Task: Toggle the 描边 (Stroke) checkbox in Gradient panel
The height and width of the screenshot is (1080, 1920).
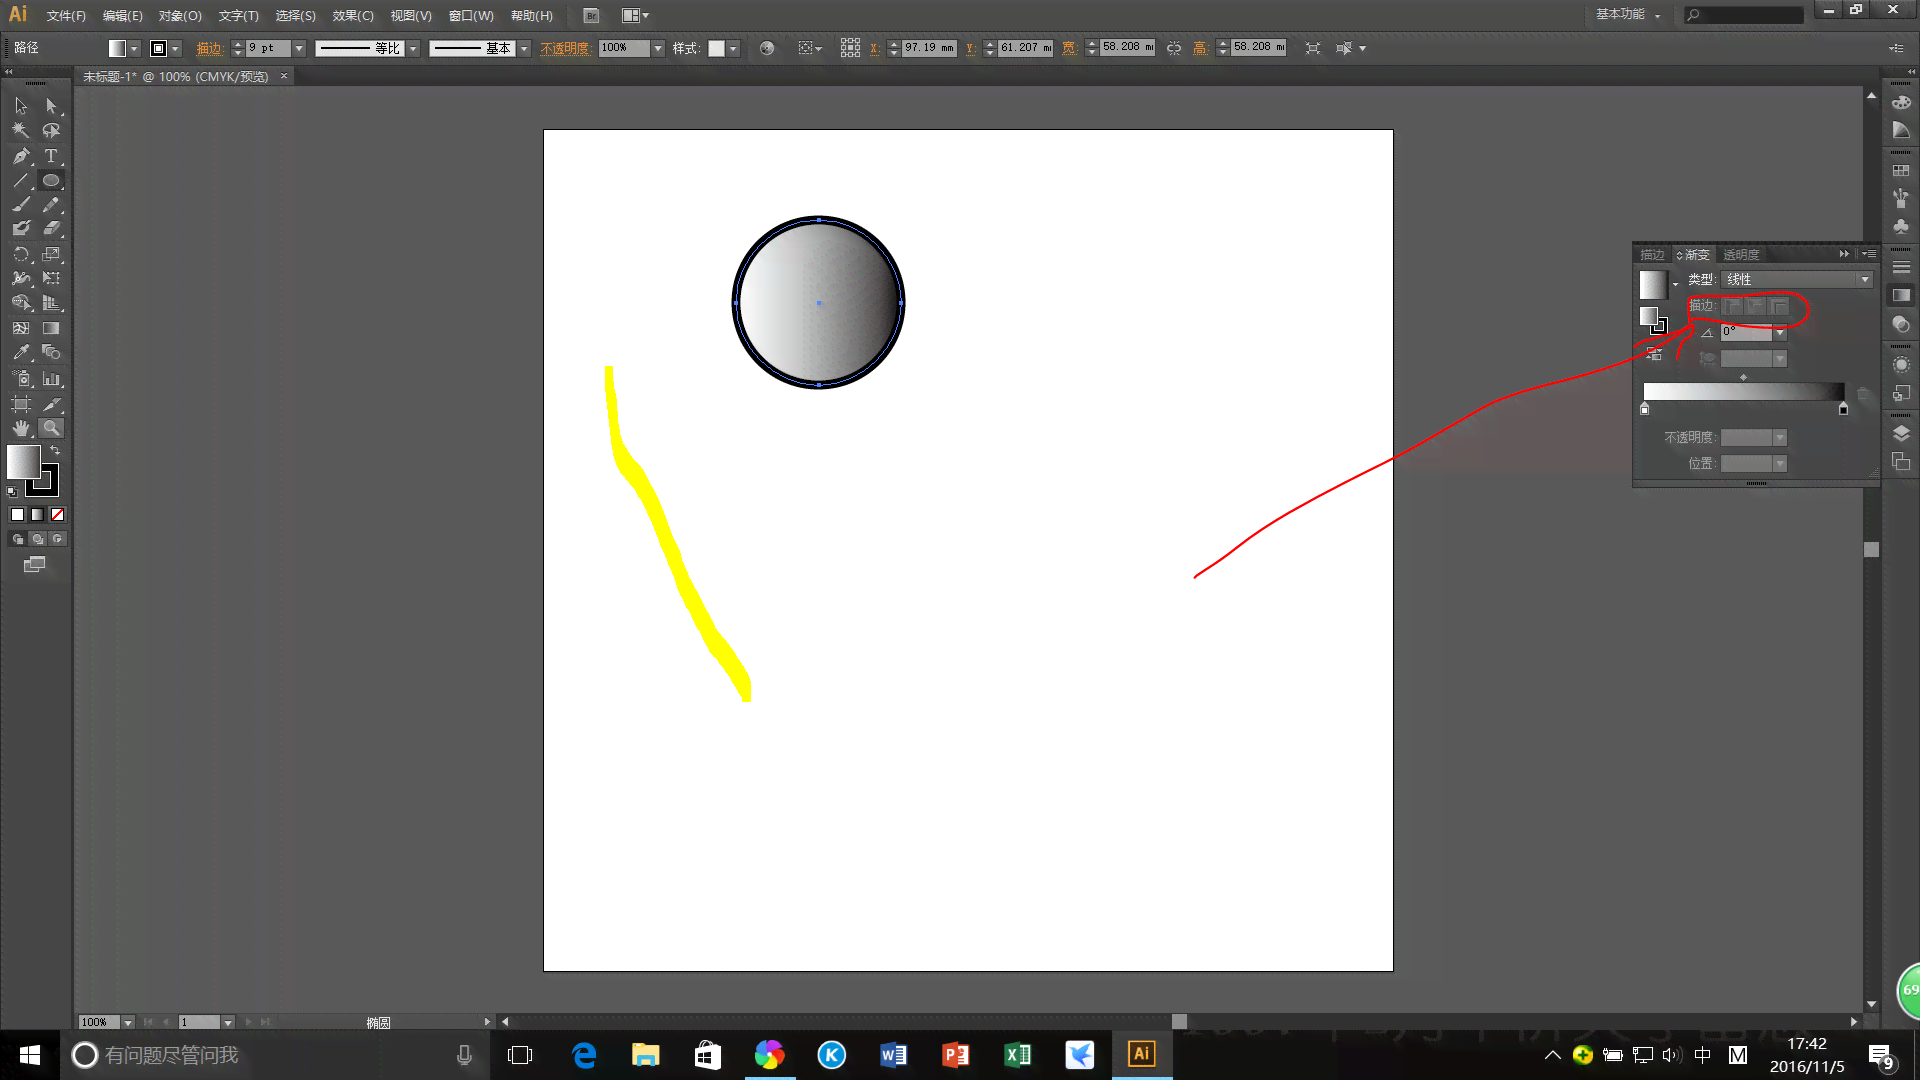Action: [1733, 306]
